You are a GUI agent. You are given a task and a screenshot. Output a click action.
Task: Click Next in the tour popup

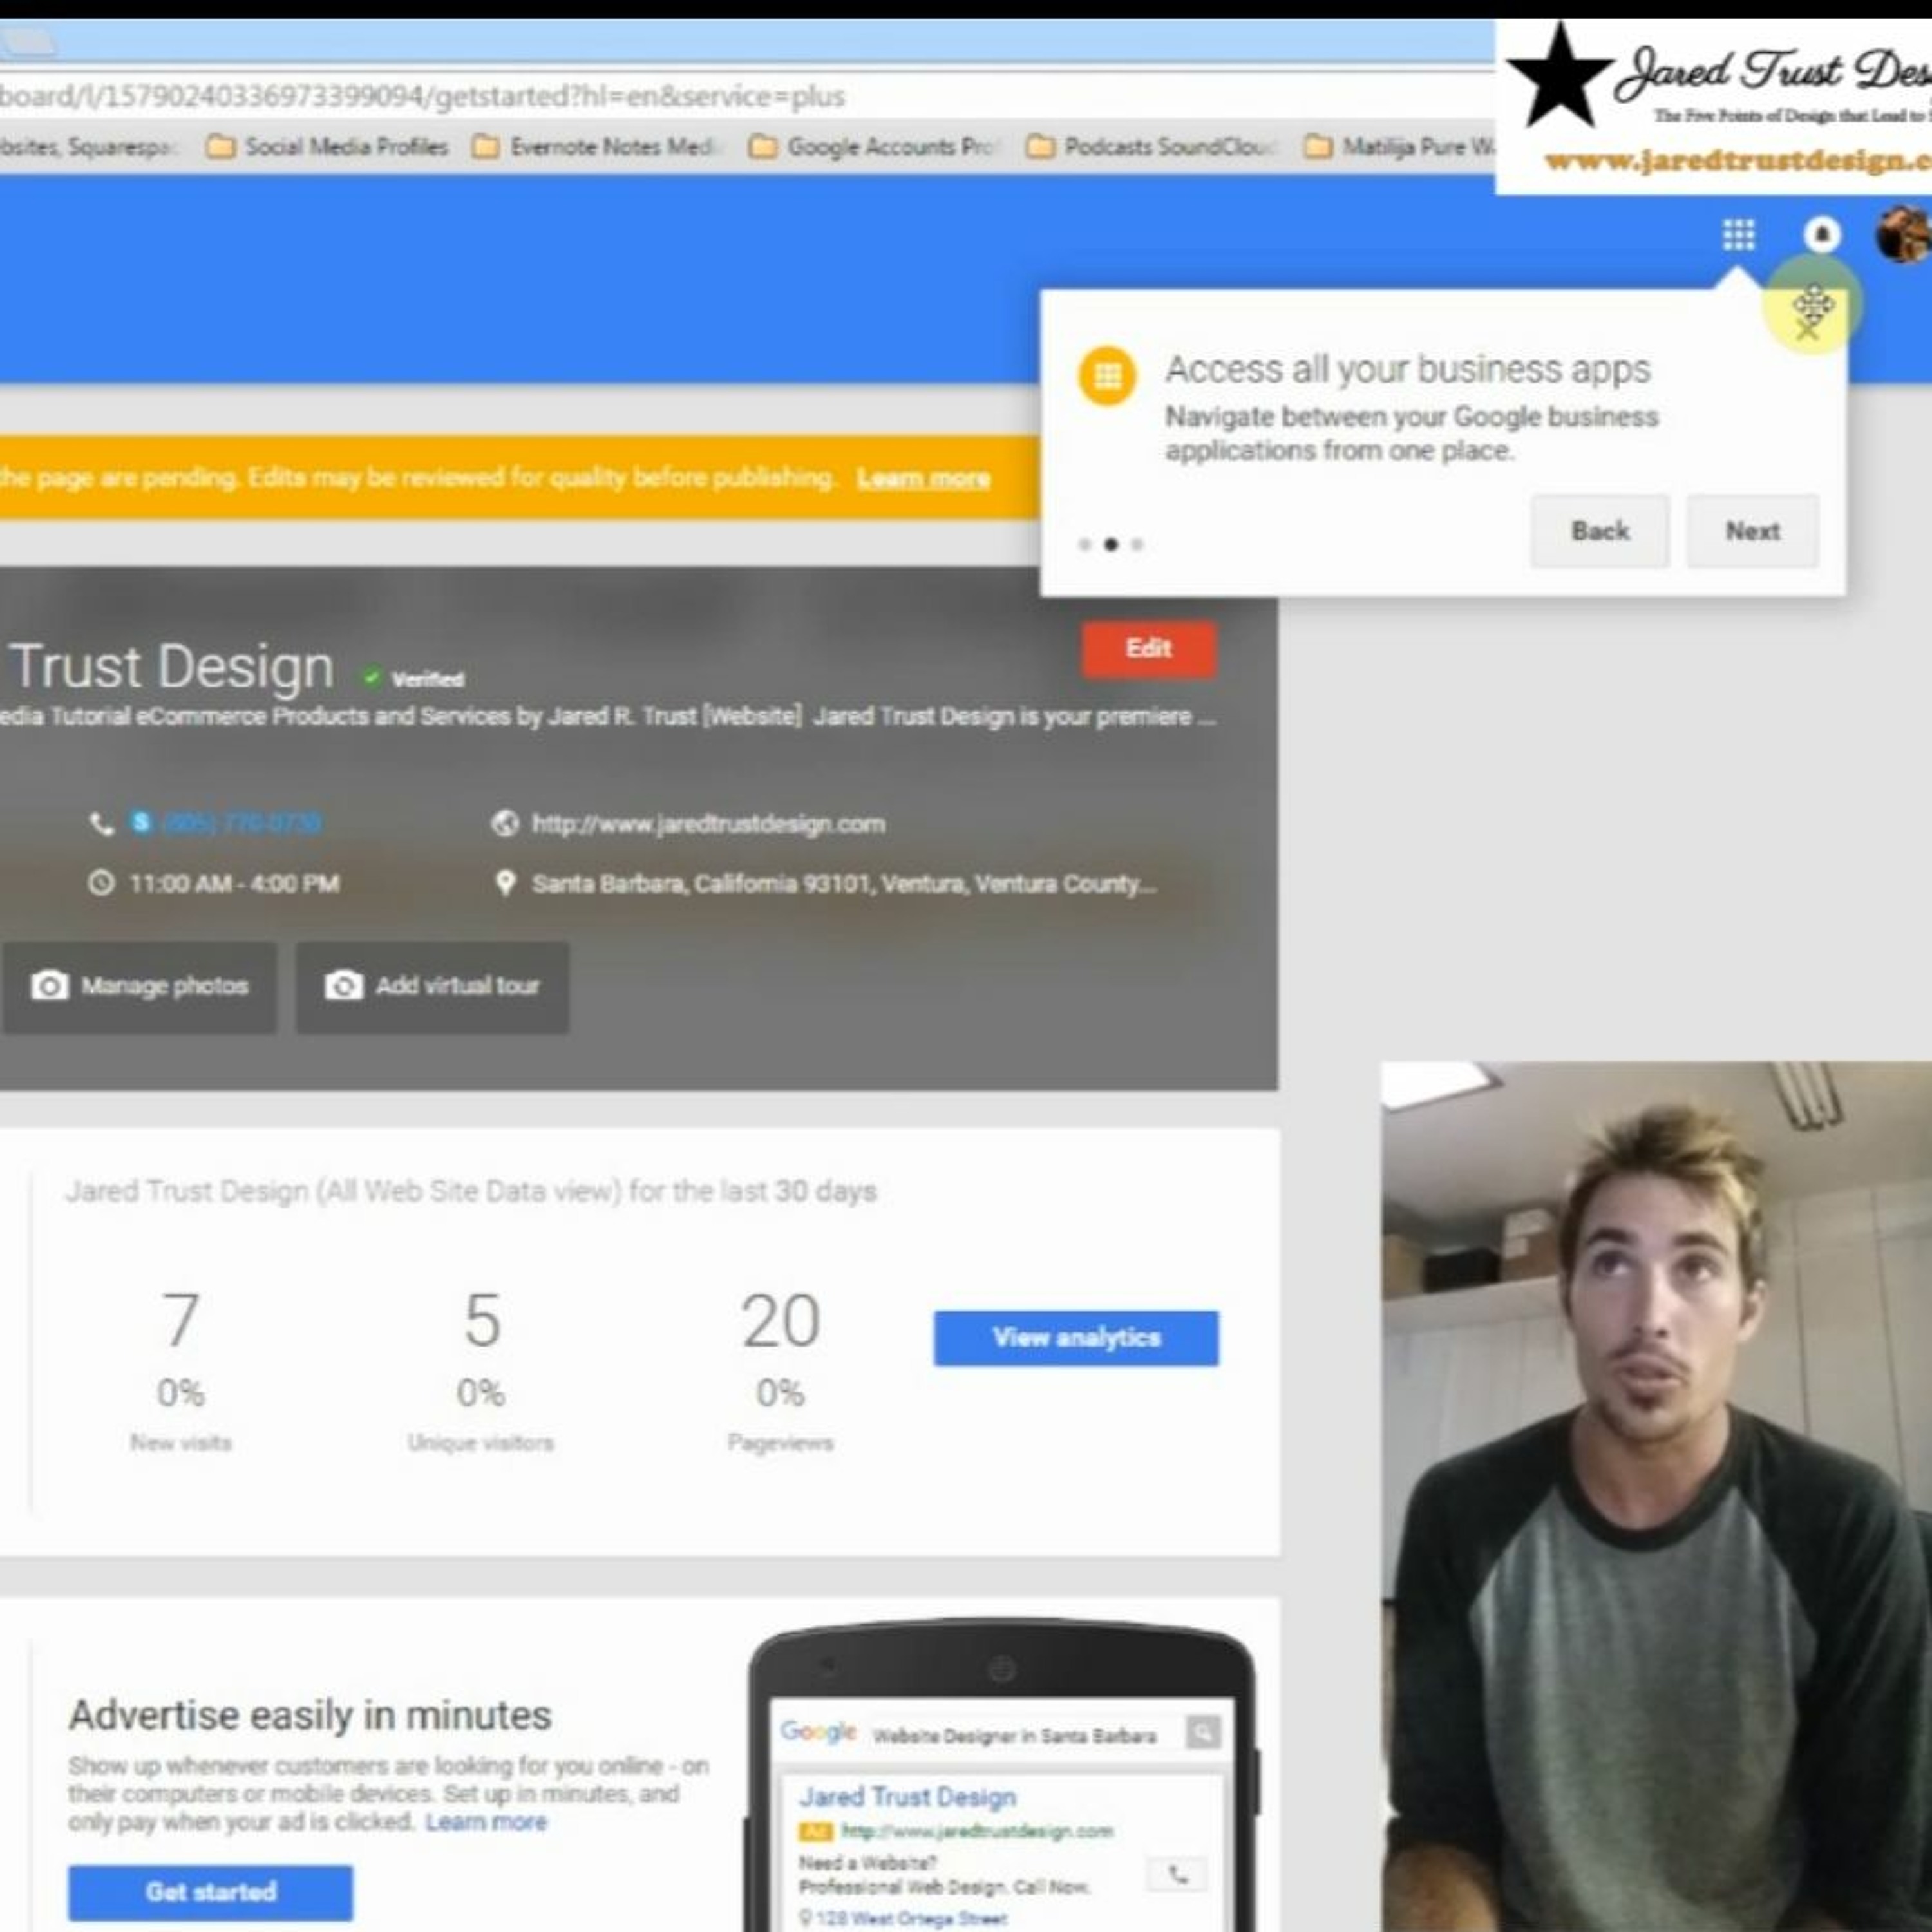point(1752,531)
